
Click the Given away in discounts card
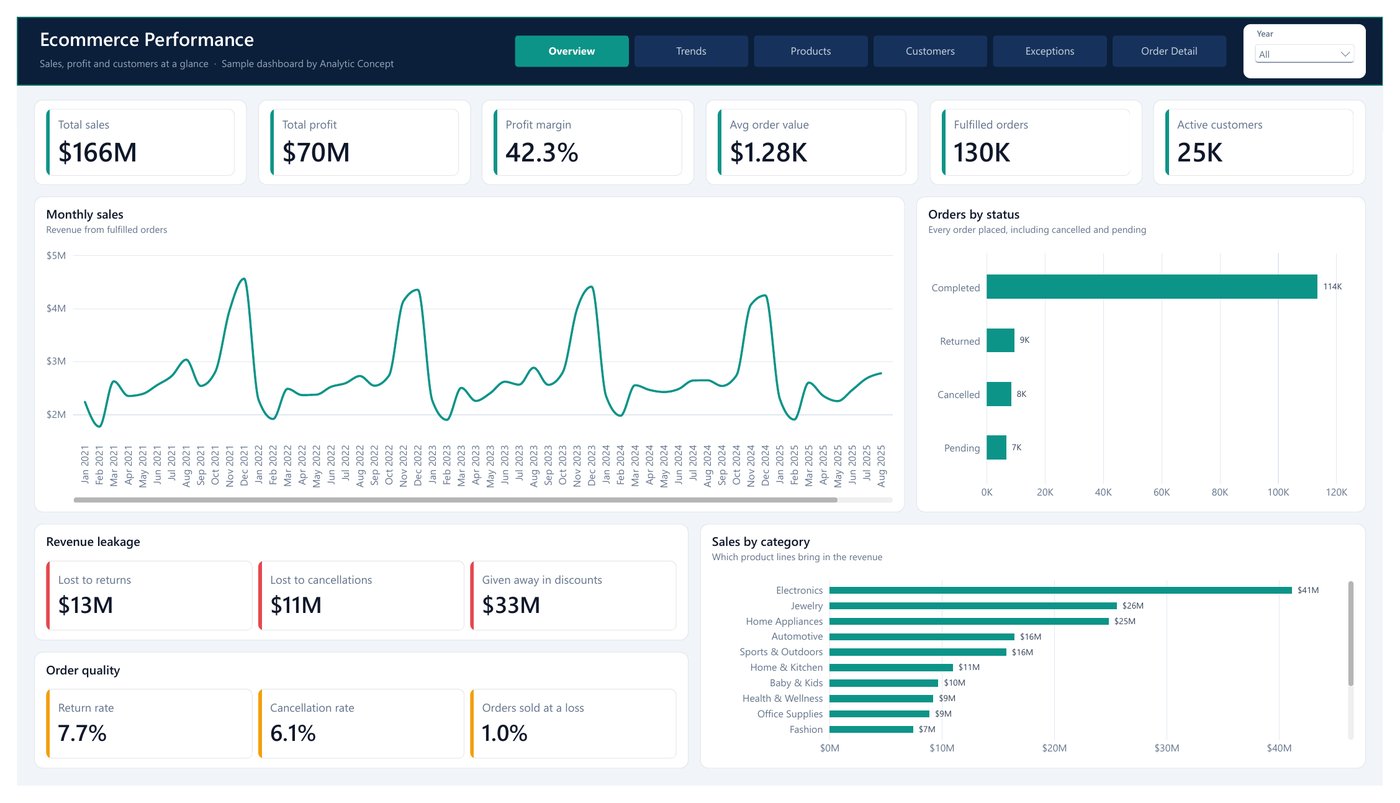click(x=573, y=595)
